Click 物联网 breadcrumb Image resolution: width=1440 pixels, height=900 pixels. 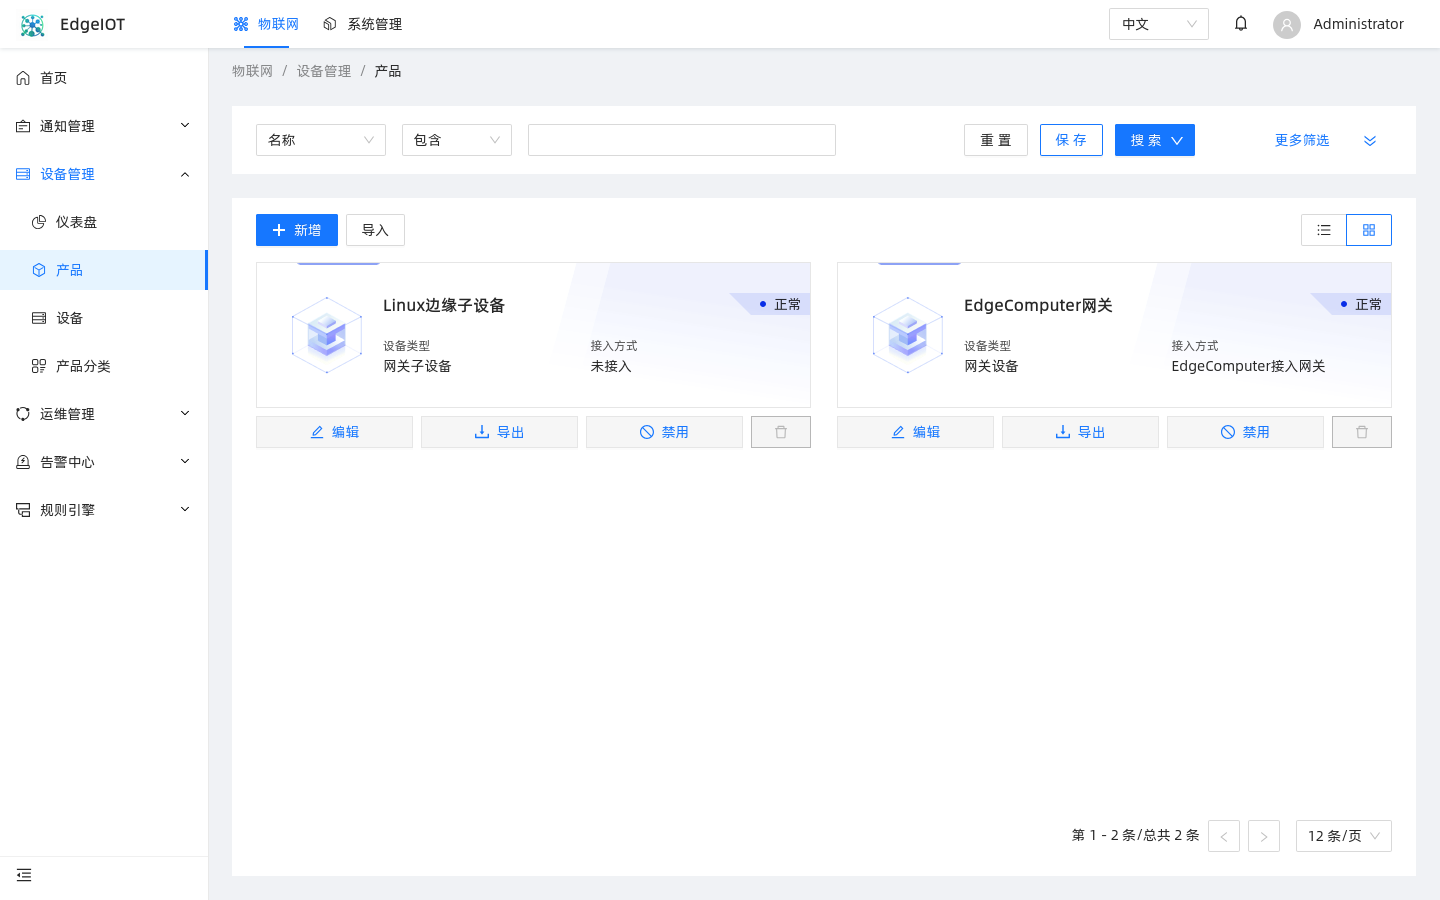[252, 71]
